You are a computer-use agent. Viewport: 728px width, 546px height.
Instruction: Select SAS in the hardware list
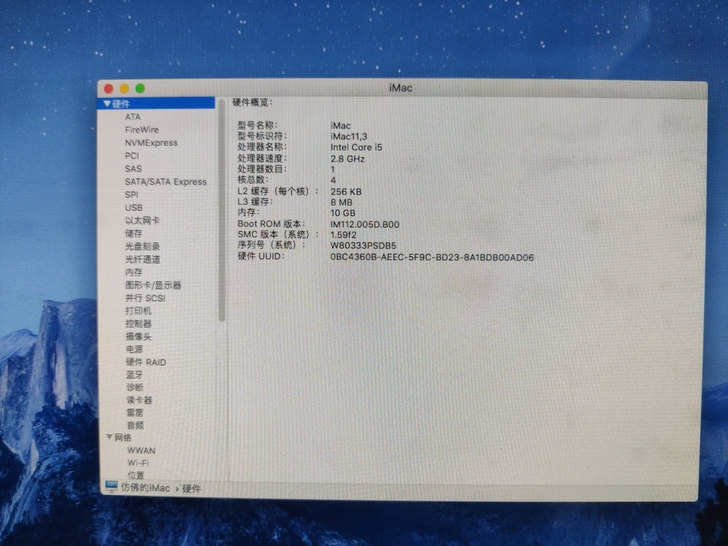pyautogui.click(x=133, y=169)
